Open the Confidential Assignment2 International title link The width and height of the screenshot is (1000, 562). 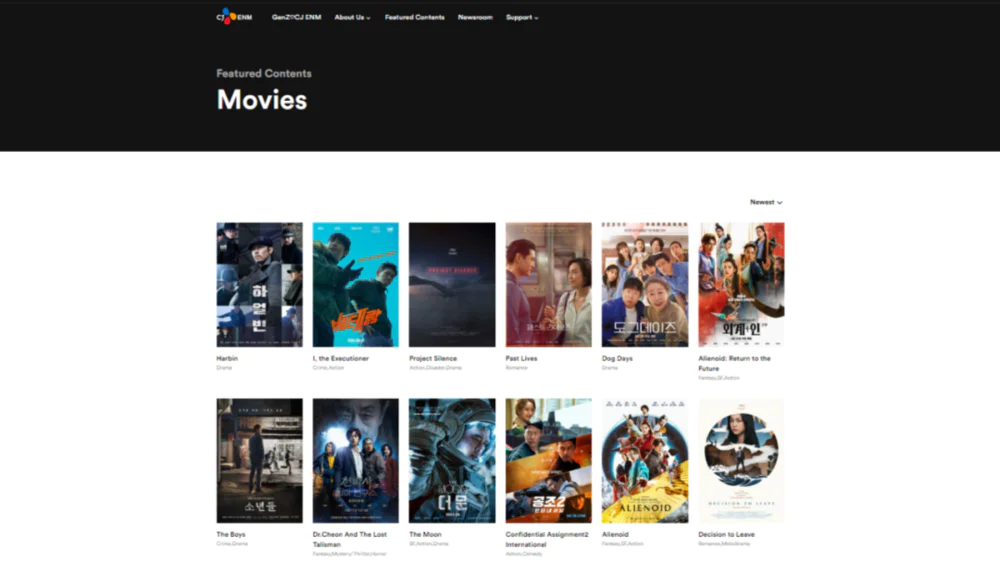point(547,540)
